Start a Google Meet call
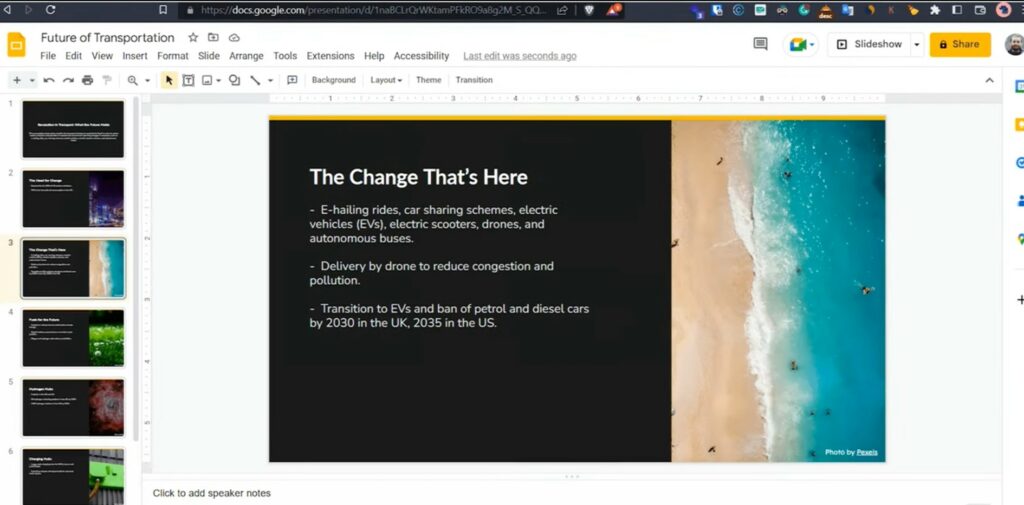The height and width of the screenshot is (505, 1024). pos(802,44)
